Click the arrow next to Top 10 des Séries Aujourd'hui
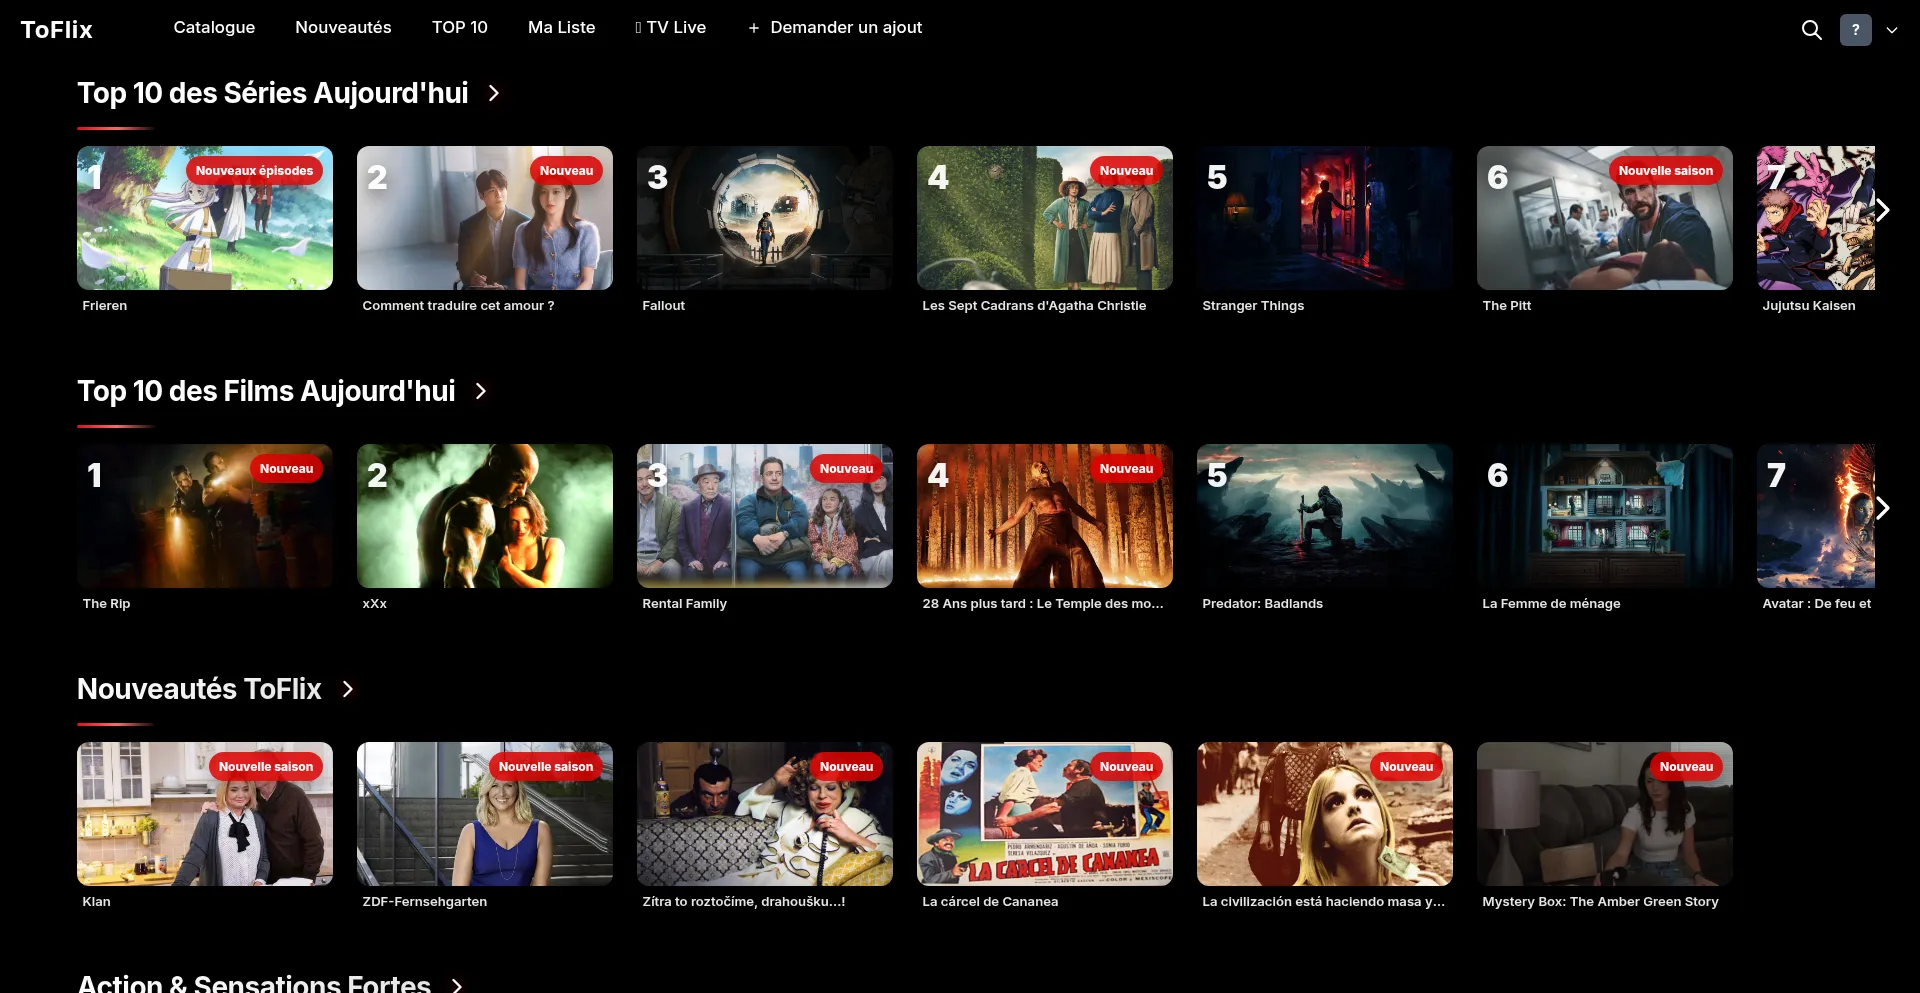Image resolution: width=1920 pixels, height=993 pixels. click(493, 93)
